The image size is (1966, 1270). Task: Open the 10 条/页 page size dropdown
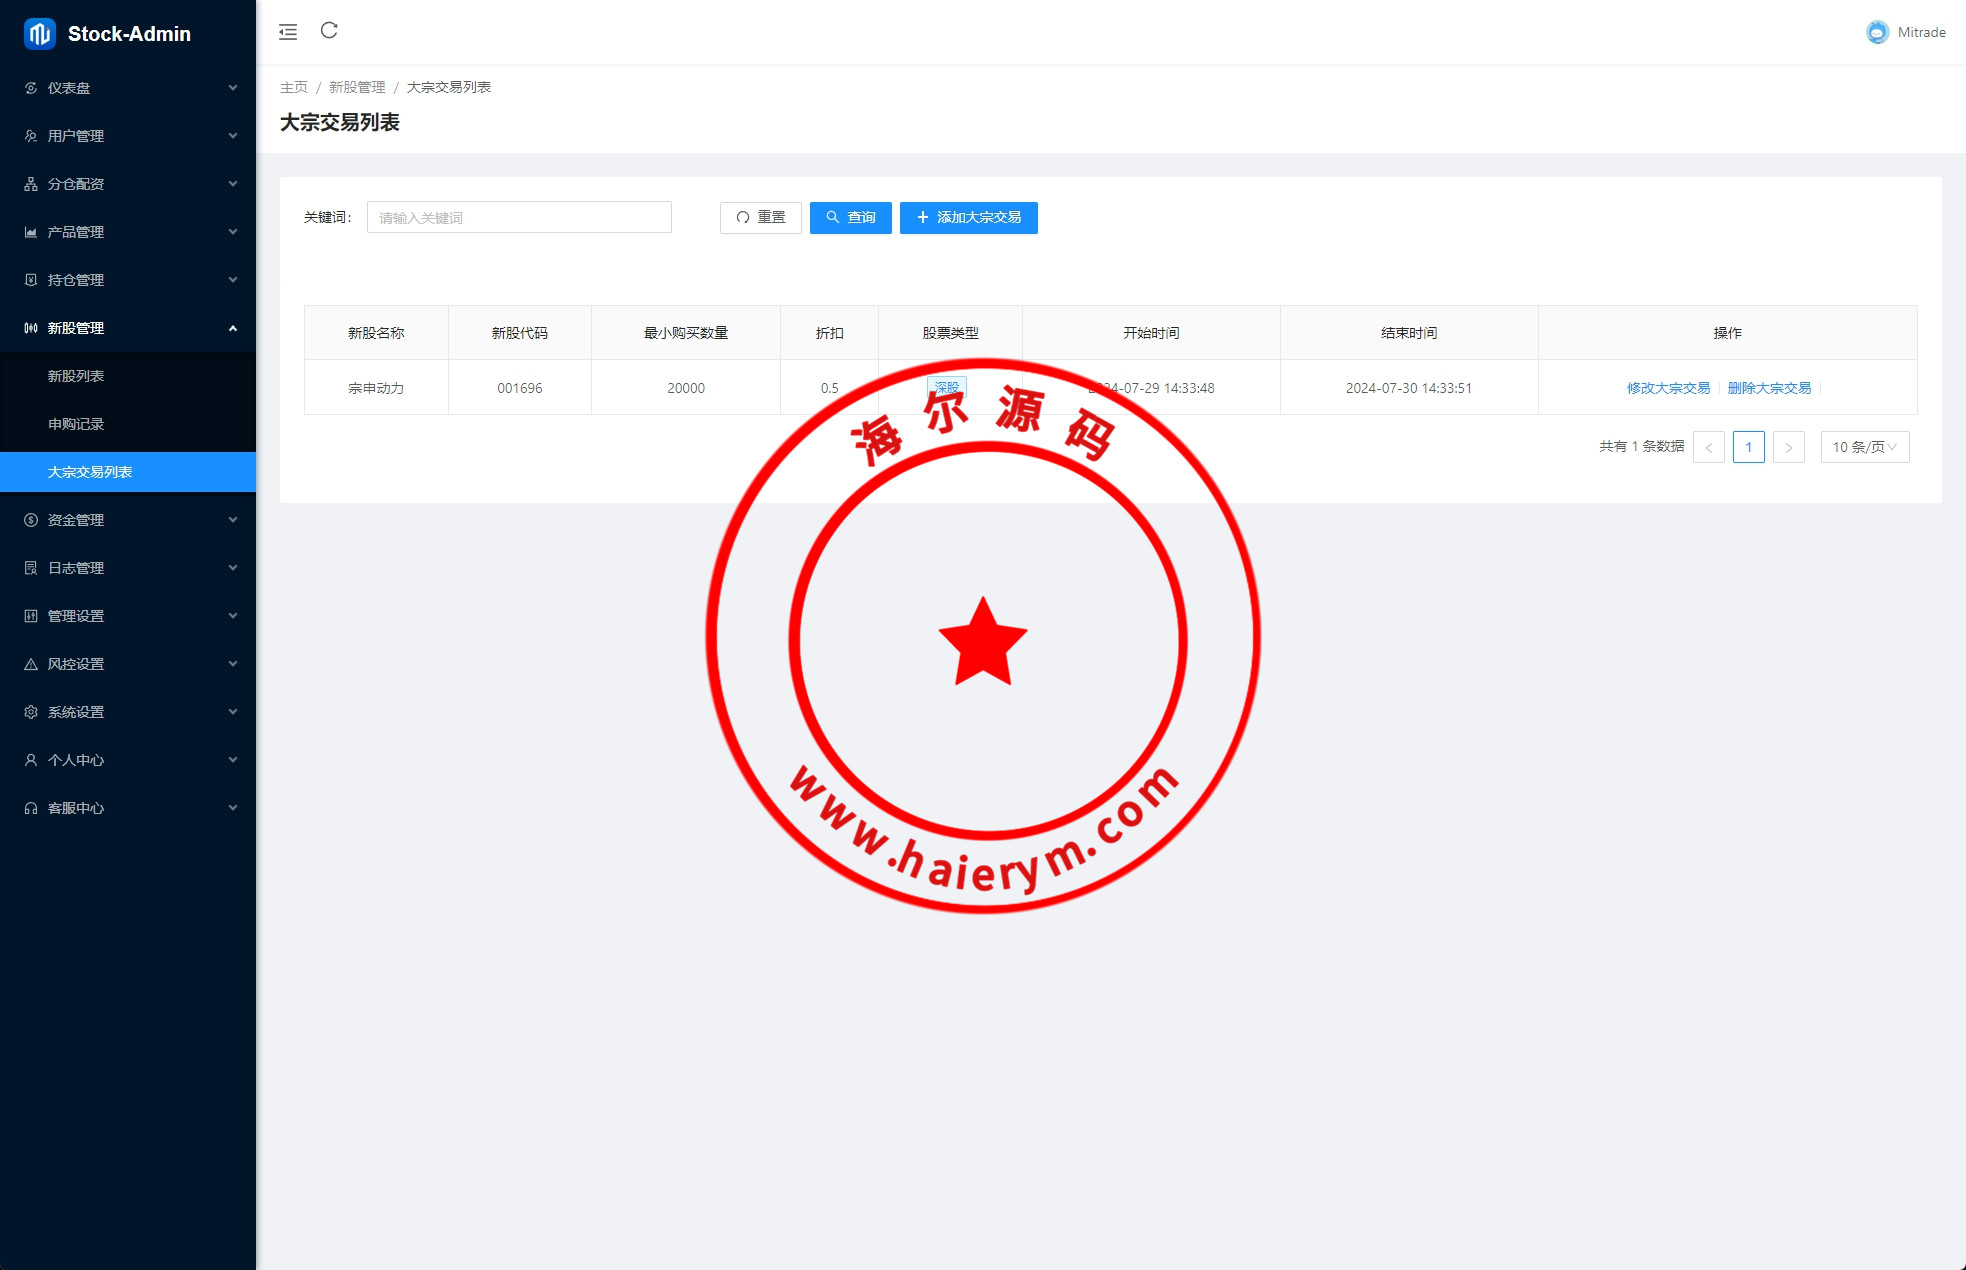pos(1864,447)
